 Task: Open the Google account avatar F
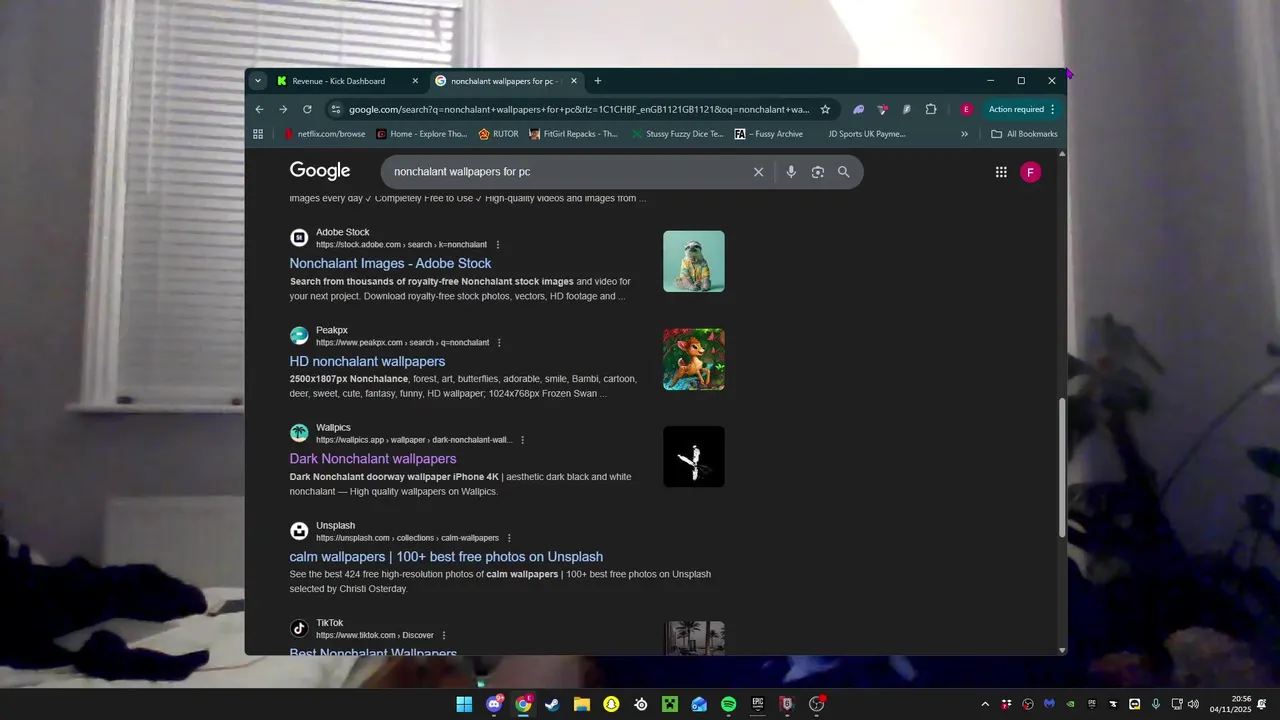[x=1030, y=172]
